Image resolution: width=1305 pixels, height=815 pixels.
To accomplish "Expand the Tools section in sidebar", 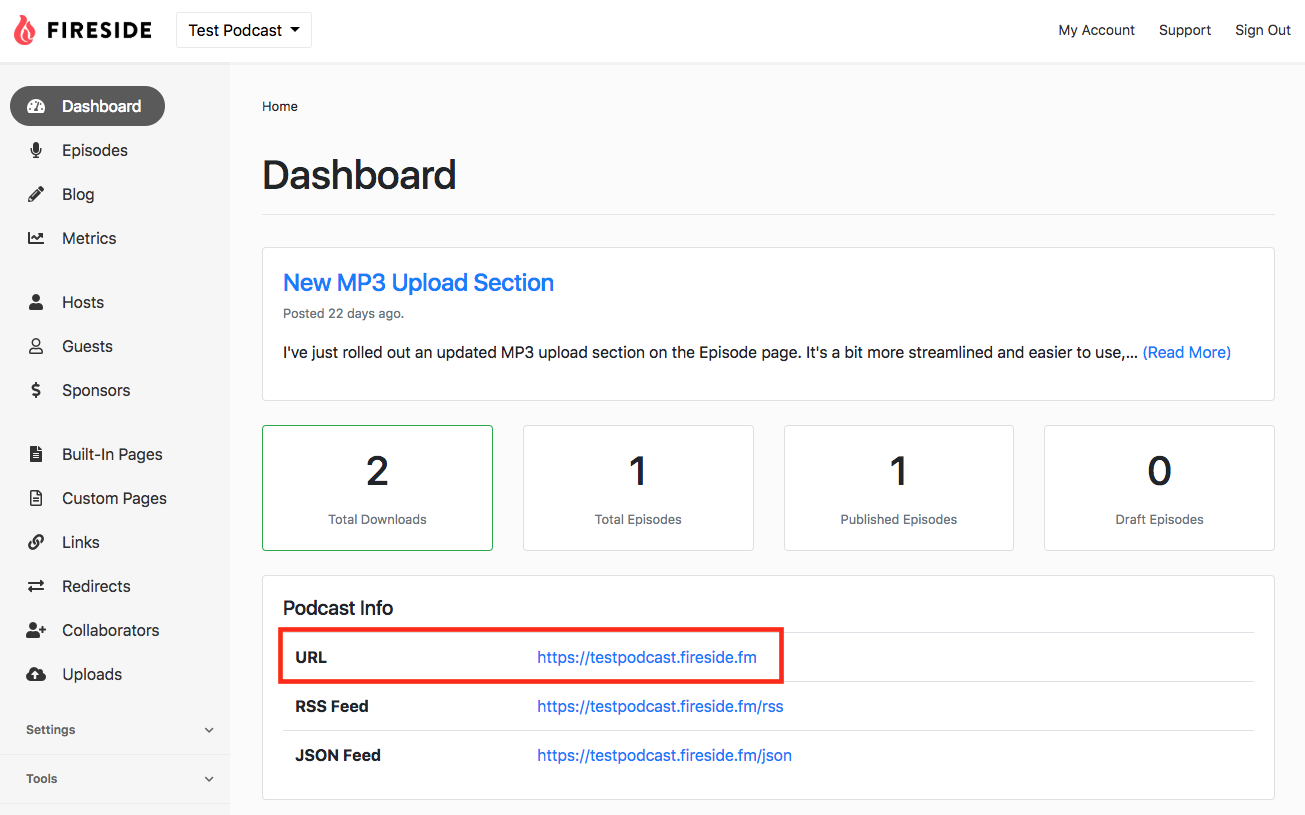I will click(x=120, y=779).
